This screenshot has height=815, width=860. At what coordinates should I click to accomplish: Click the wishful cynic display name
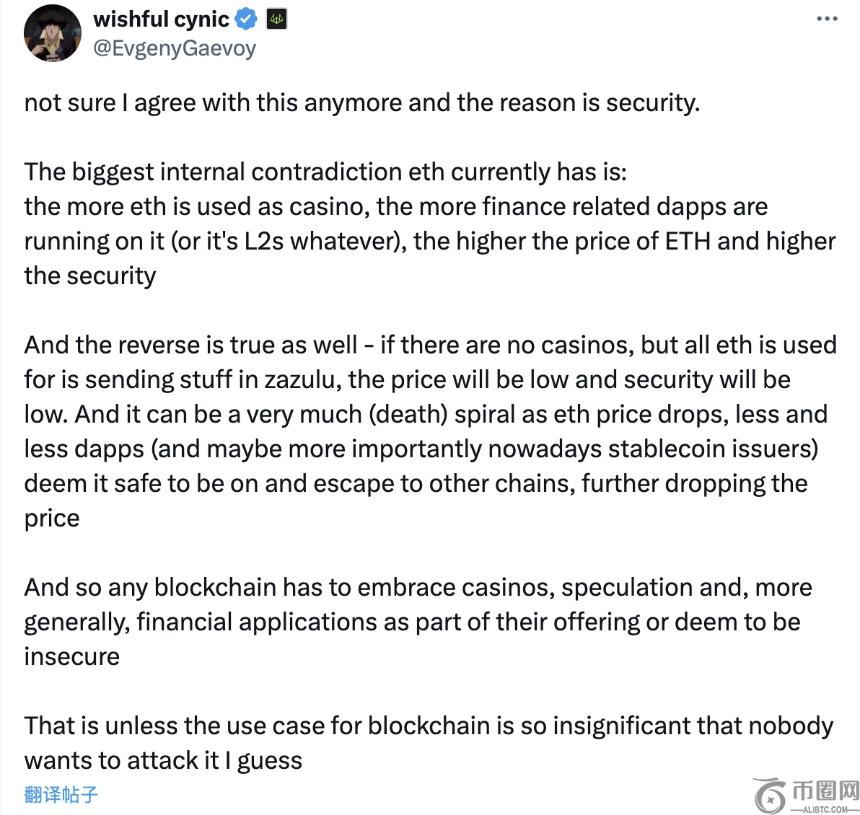click(x=161, y=19)
